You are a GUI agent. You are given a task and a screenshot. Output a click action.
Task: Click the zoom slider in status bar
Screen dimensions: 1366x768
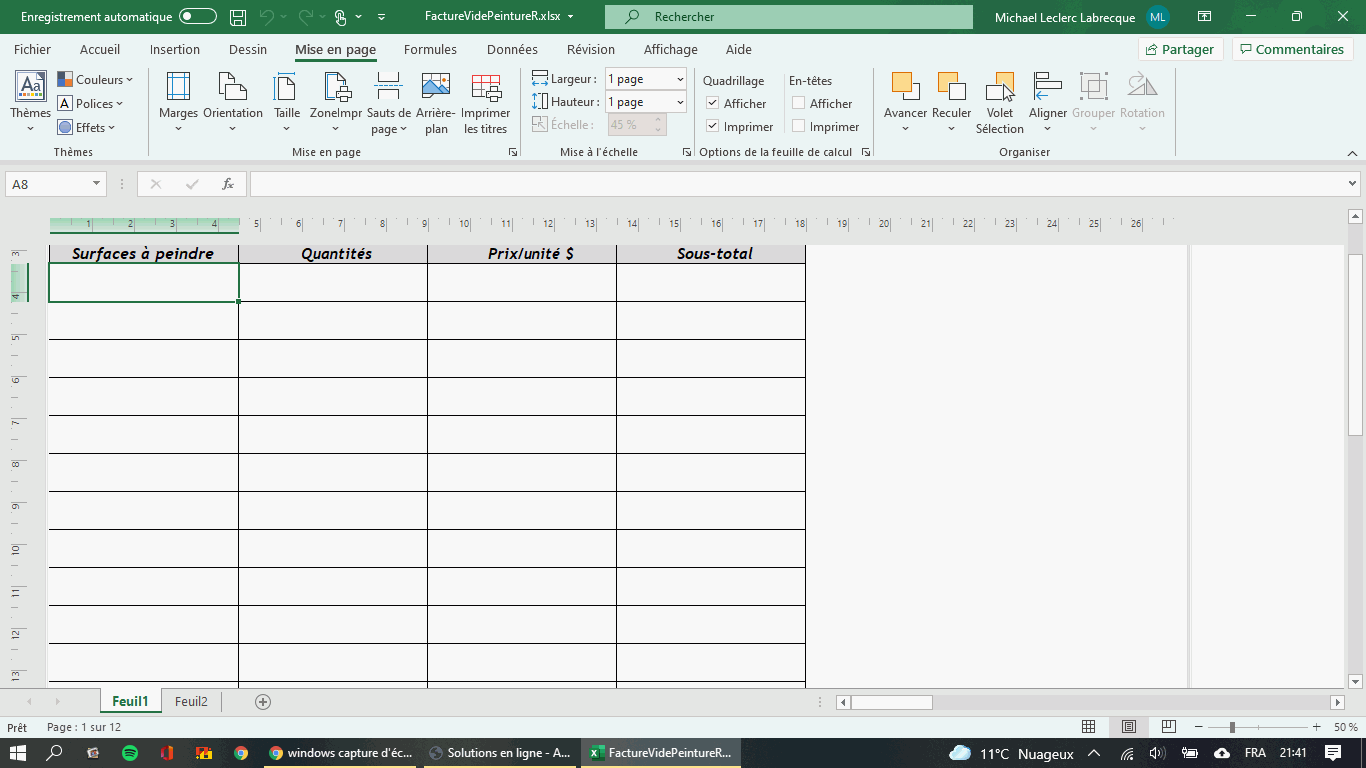(1232, 727)
